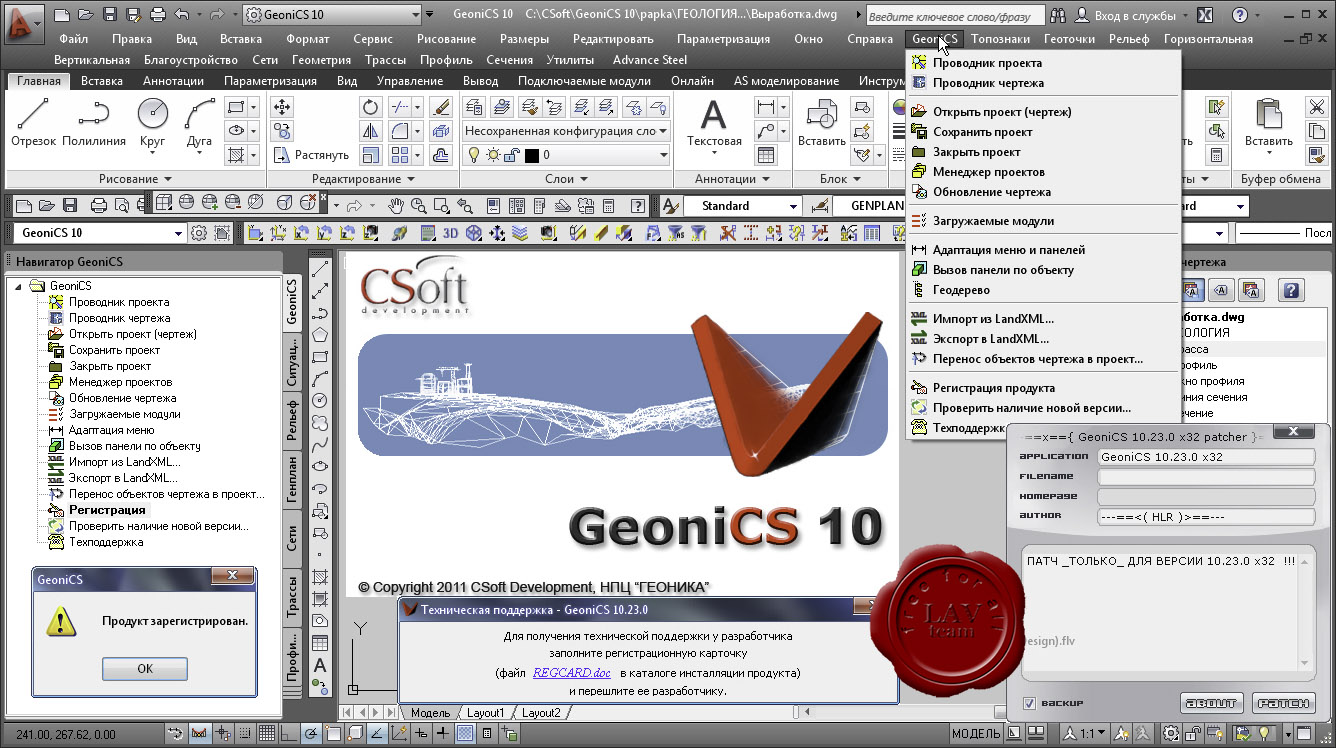Click the Save icon in quick access toolbar
1336x748 pixels.
click(109, 15)
